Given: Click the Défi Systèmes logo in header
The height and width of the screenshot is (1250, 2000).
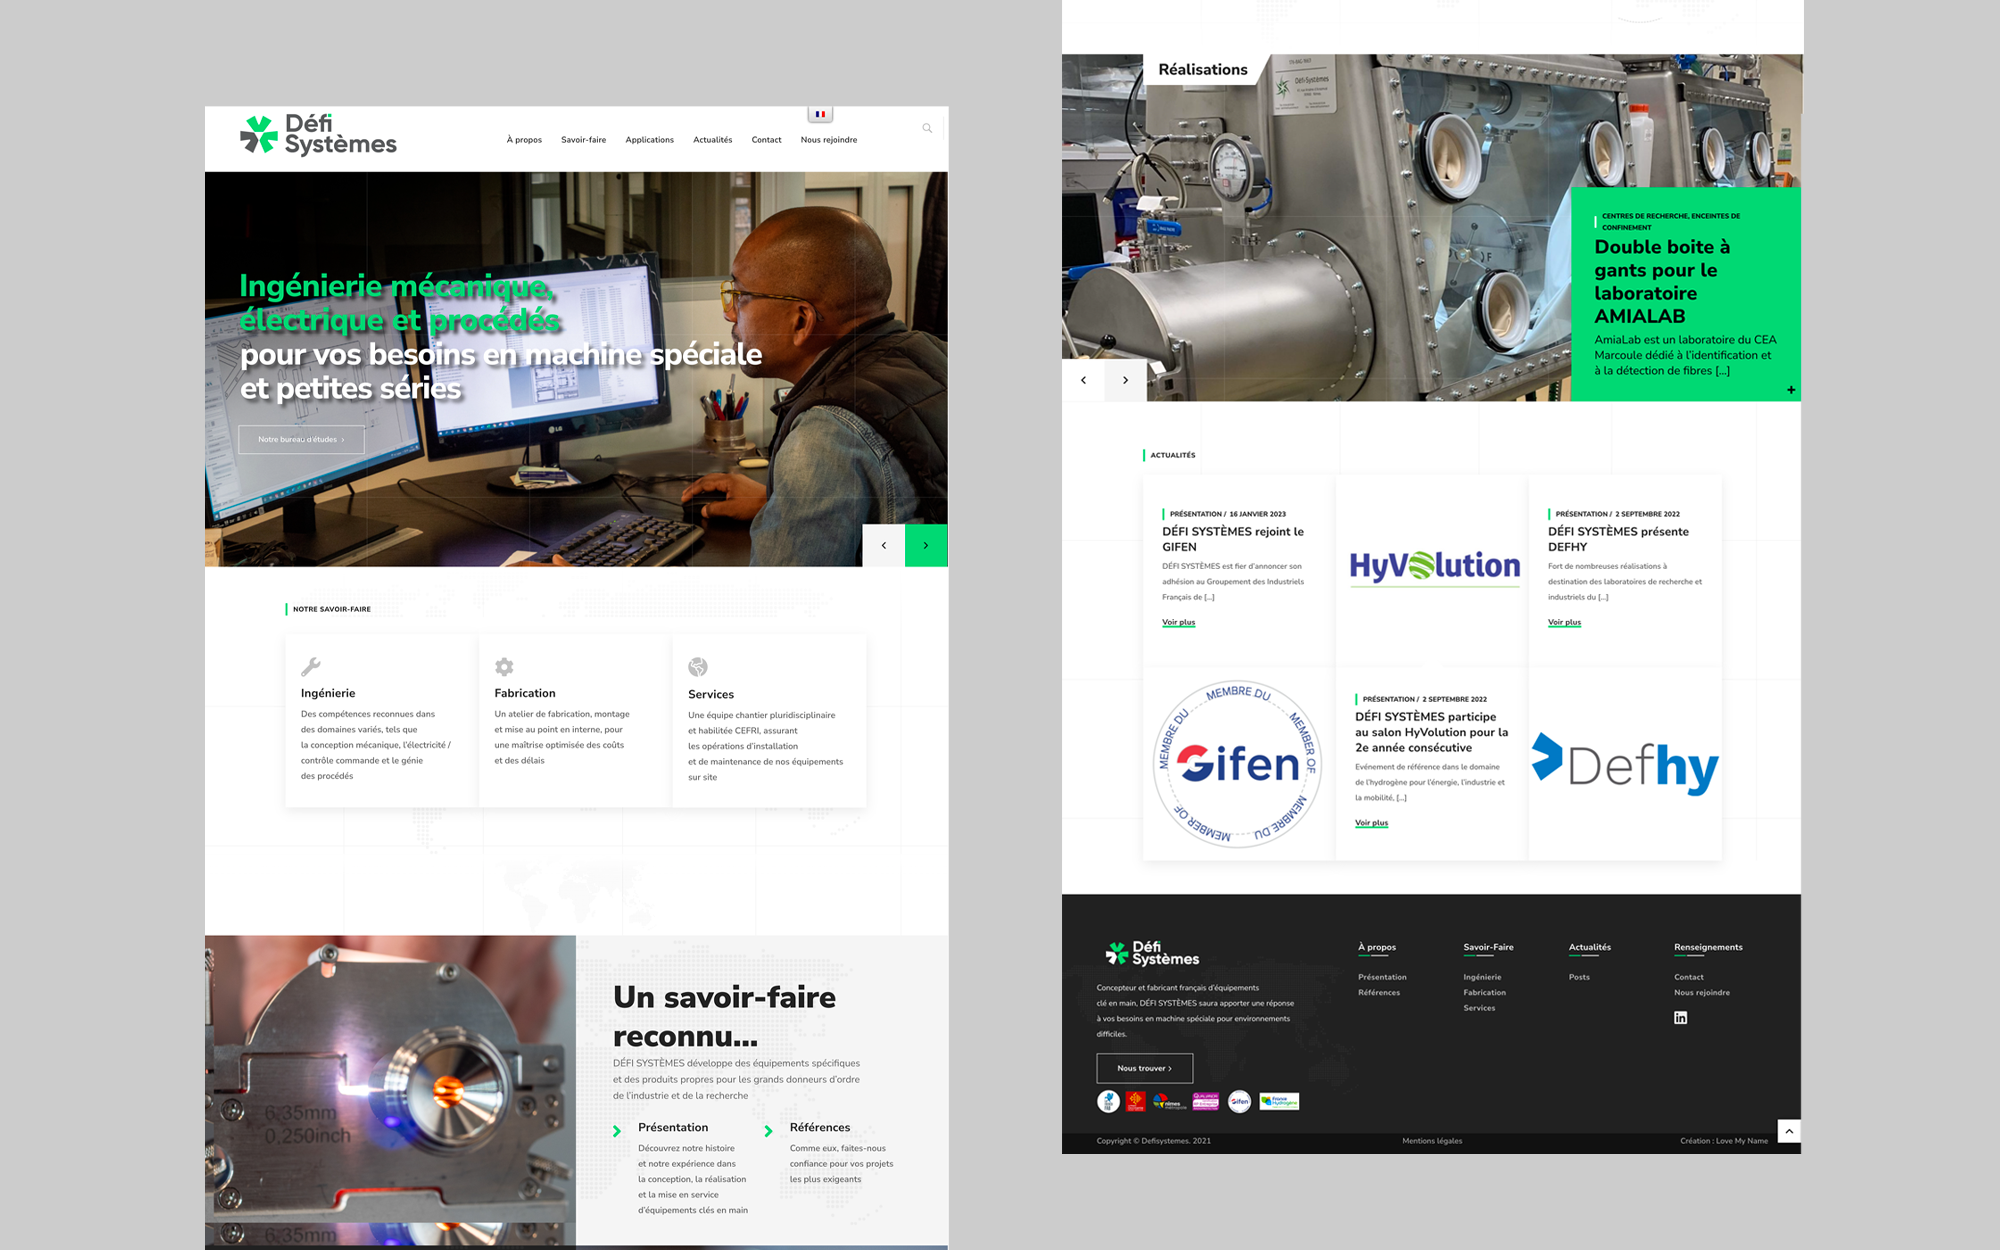Looking at the screenshot, I should [318, 135].
